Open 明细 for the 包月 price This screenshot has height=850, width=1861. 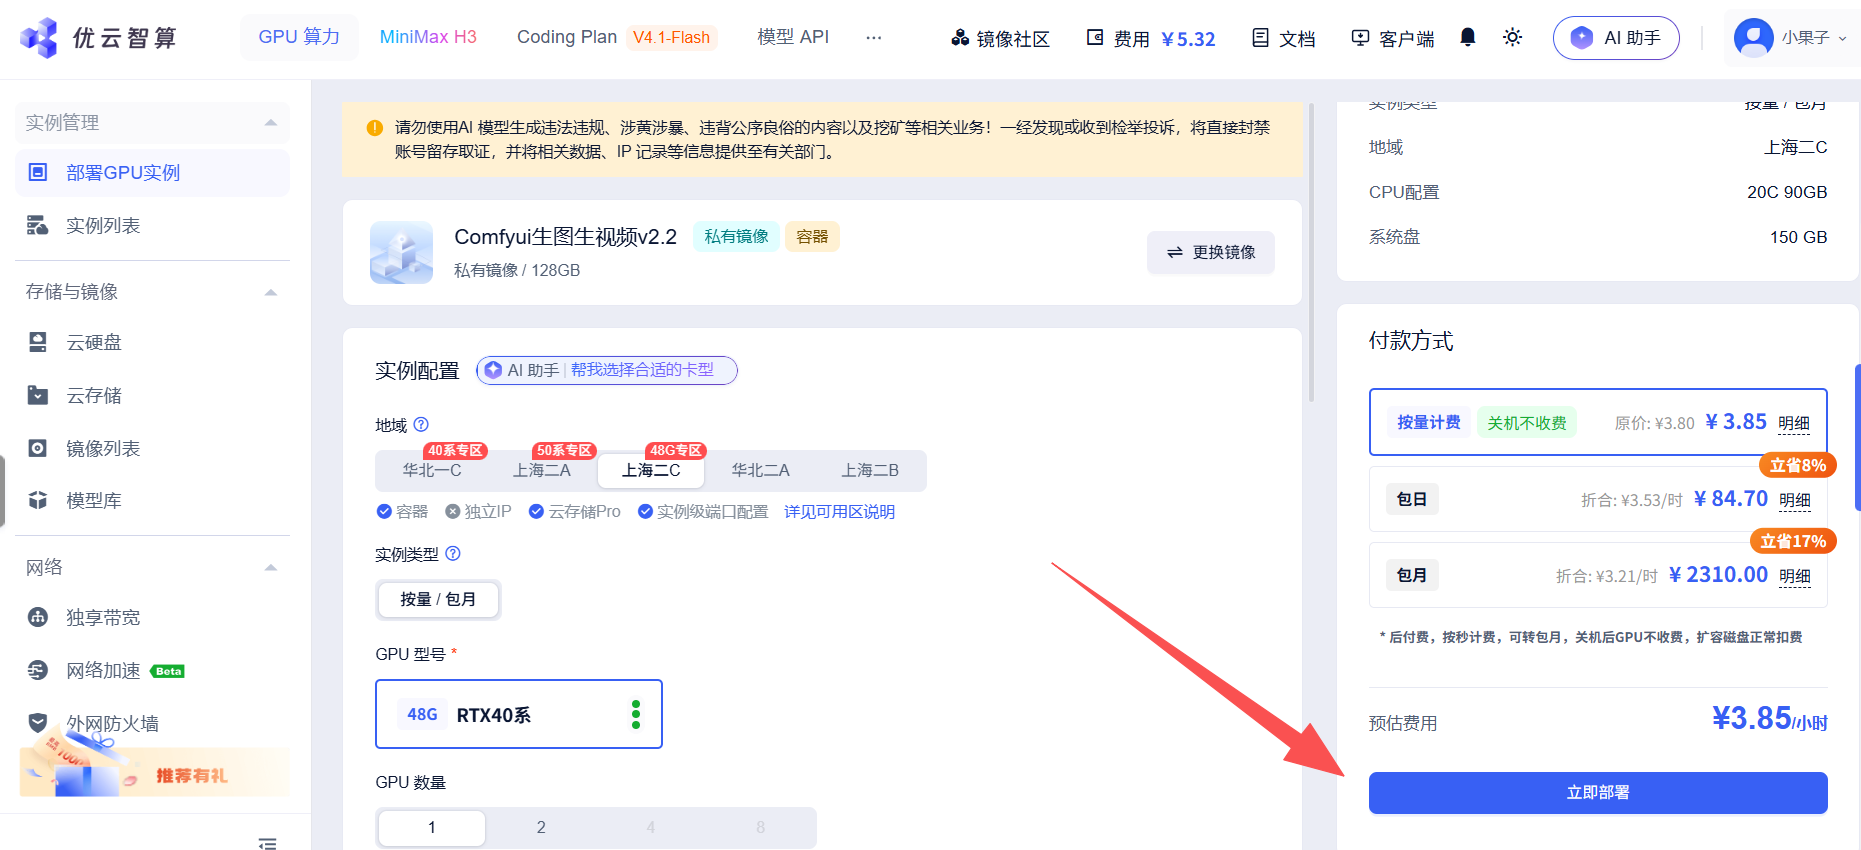coord(1794,576)
